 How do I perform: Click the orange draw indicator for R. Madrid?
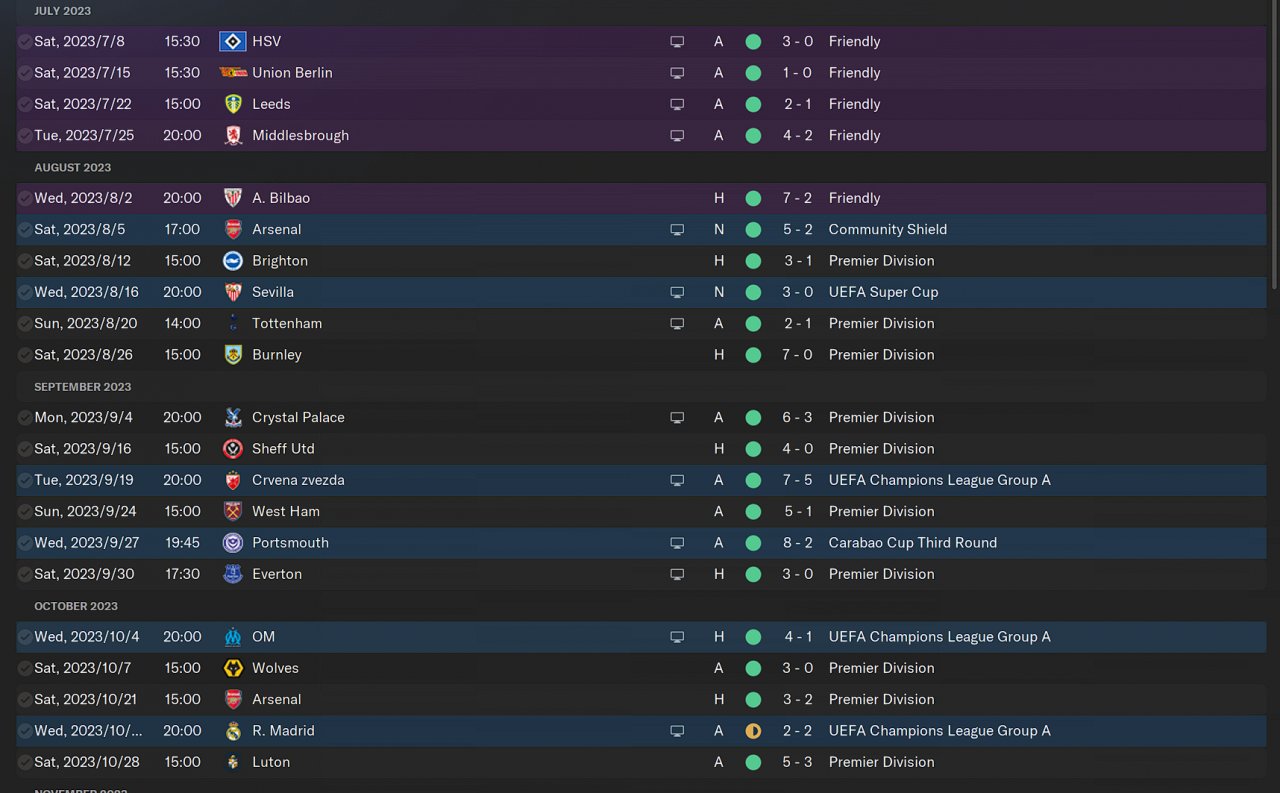(x=753, y=731)
